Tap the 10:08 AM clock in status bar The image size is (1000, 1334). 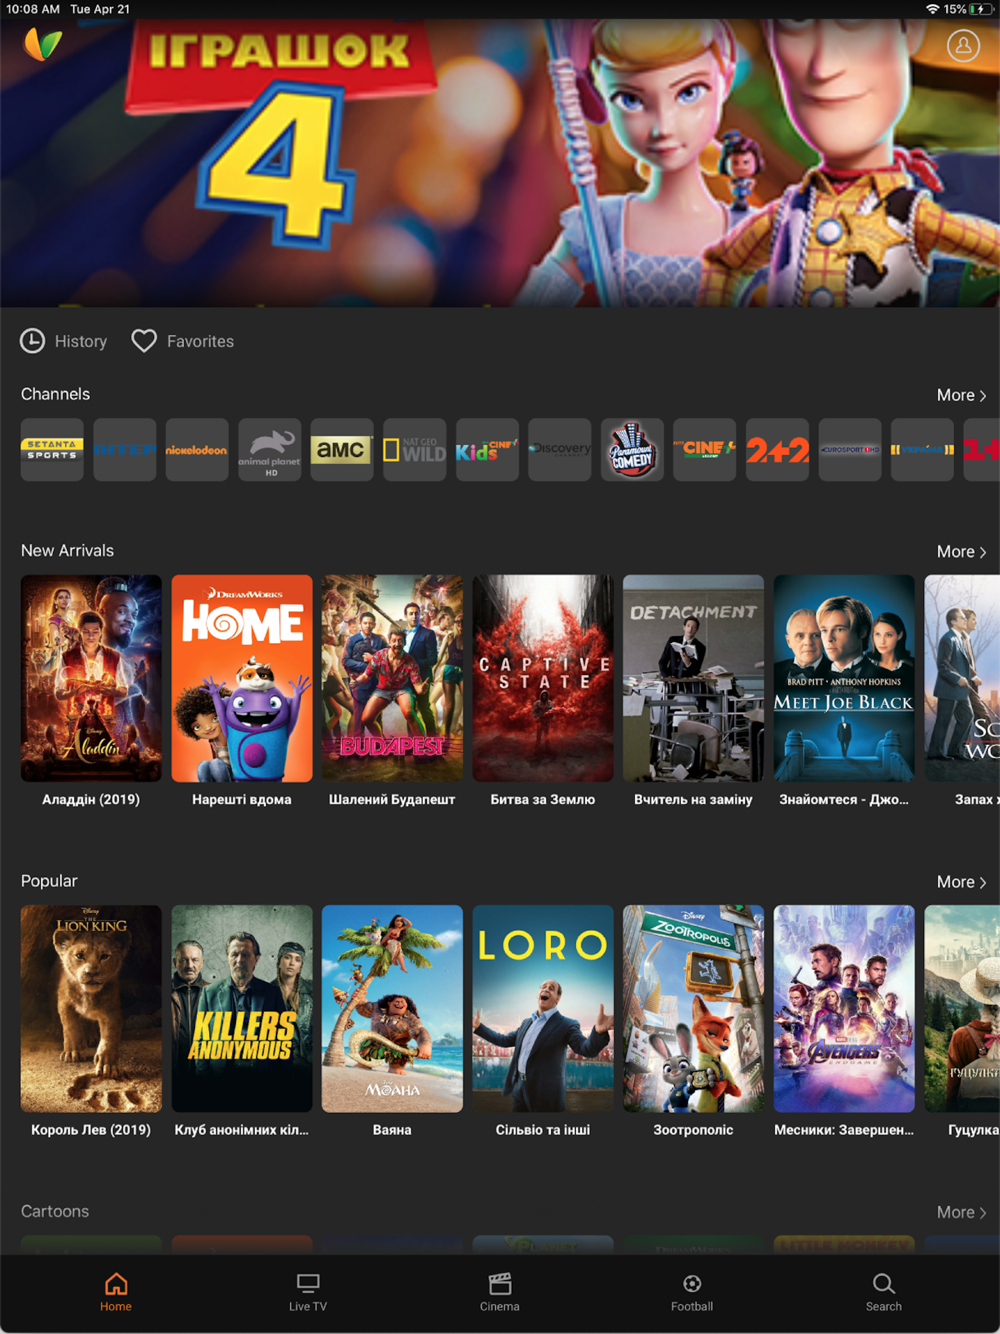(x=33, y=9)
